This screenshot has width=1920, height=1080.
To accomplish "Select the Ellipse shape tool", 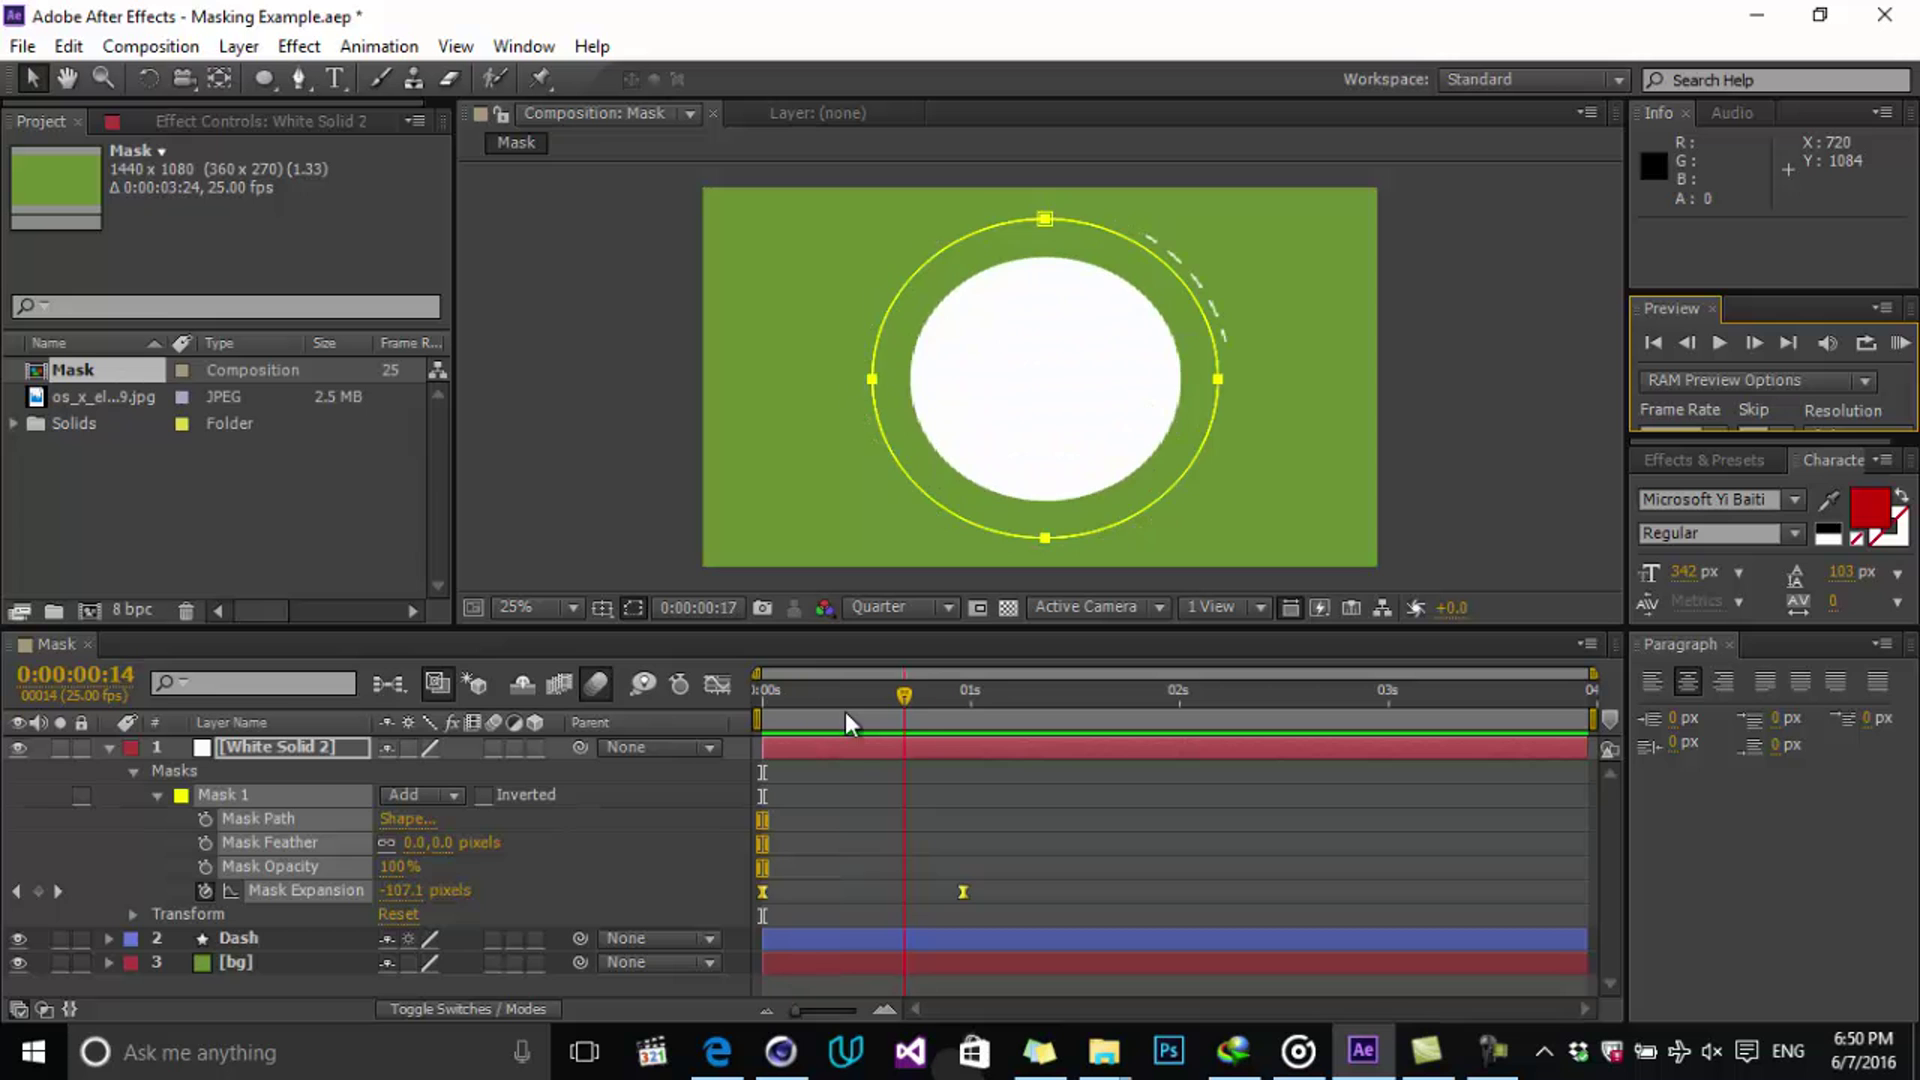I will coord(264,78).
